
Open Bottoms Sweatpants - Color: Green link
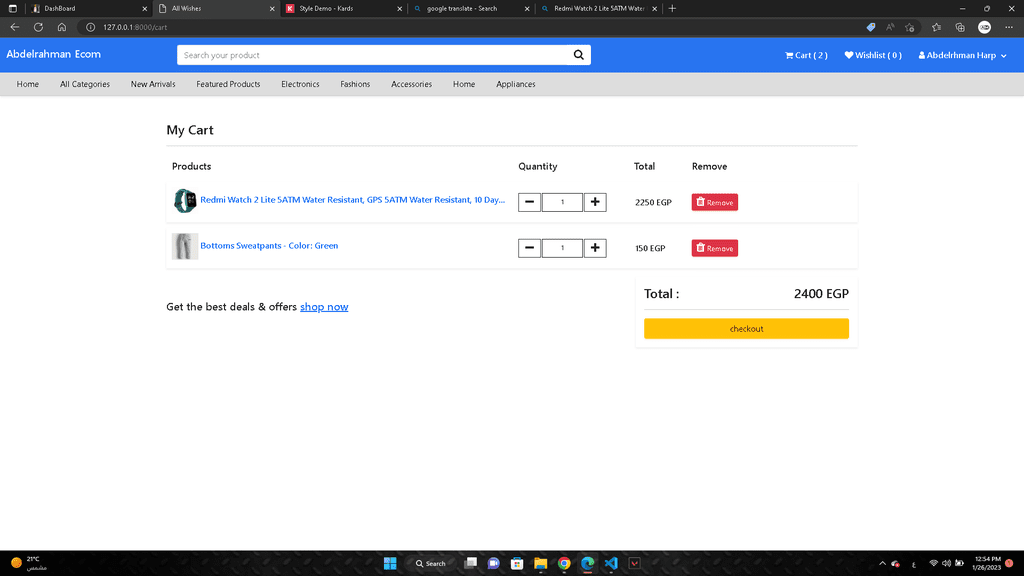[x=269, y=246]
